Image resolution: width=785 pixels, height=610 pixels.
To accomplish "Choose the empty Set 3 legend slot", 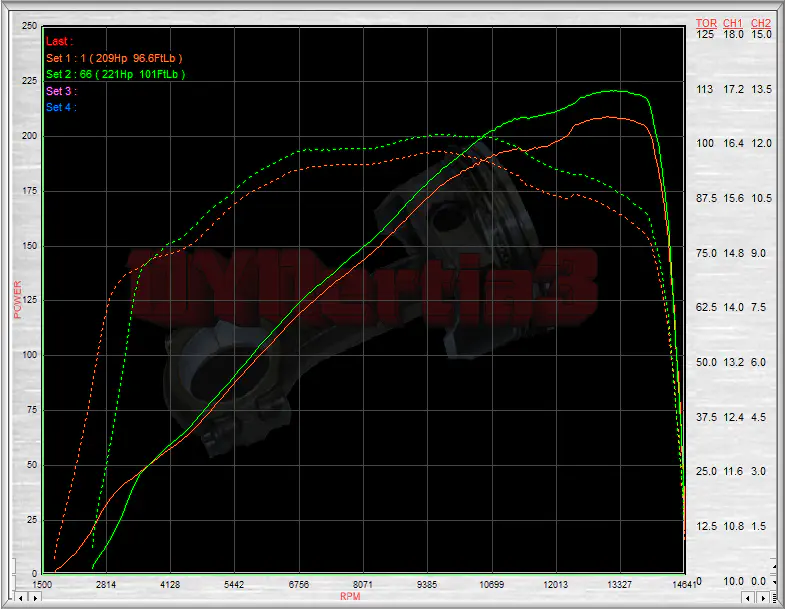I will point(61,91).
